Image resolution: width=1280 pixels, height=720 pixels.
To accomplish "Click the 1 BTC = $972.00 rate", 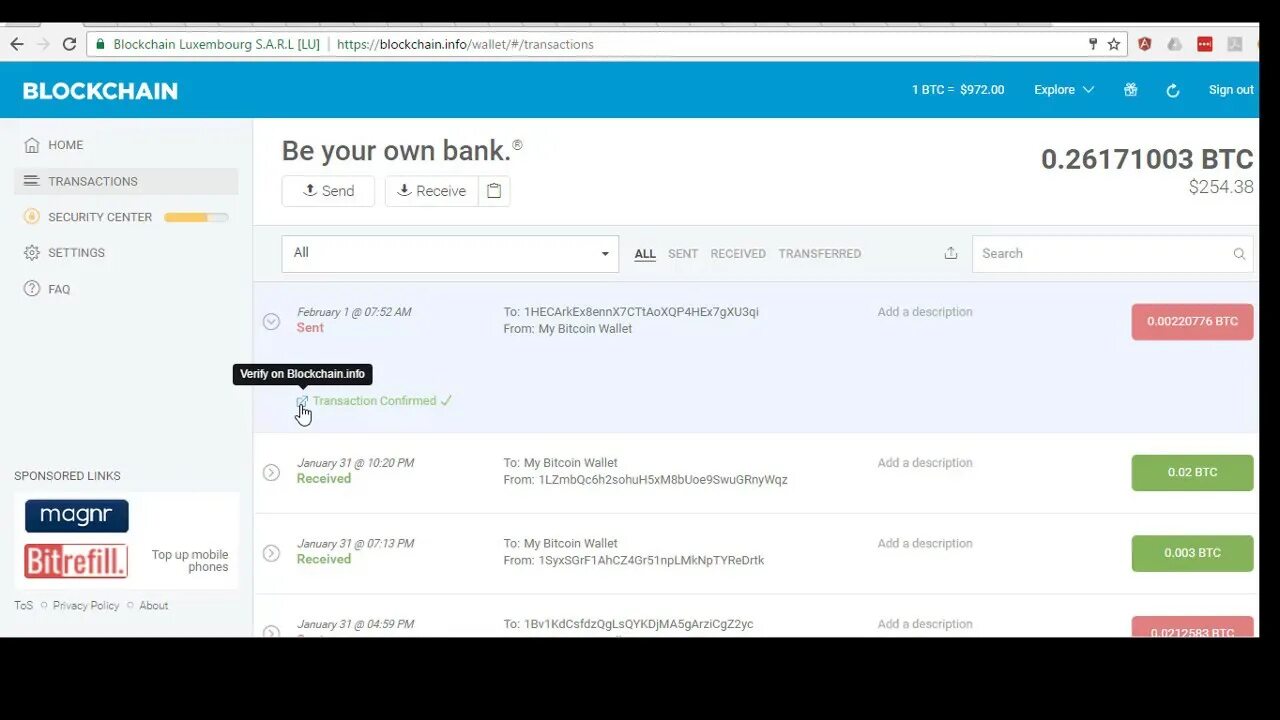I will click(x=958, y=90).
